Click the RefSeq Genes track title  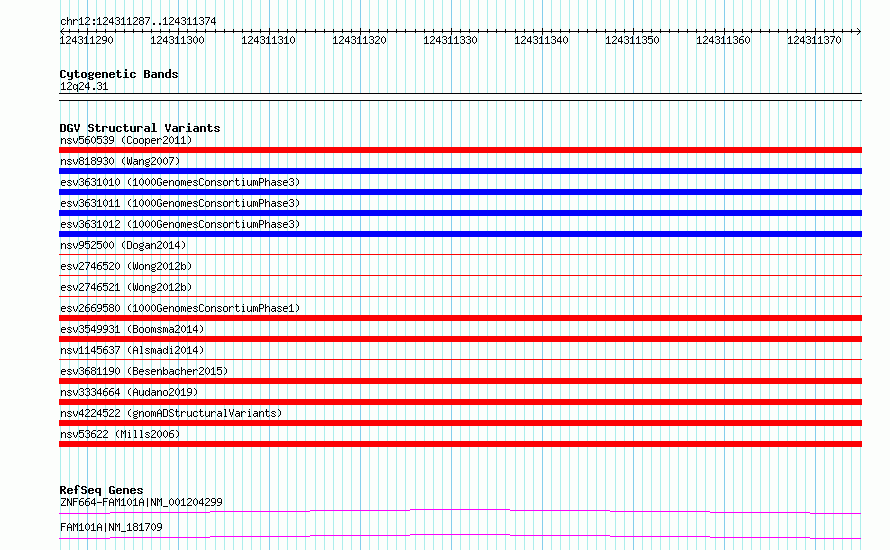101,490
